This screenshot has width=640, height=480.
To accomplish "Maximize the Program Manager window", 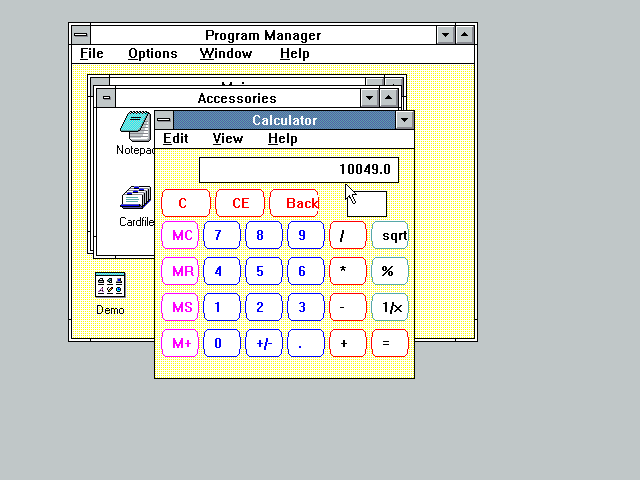I will [464, 35].
